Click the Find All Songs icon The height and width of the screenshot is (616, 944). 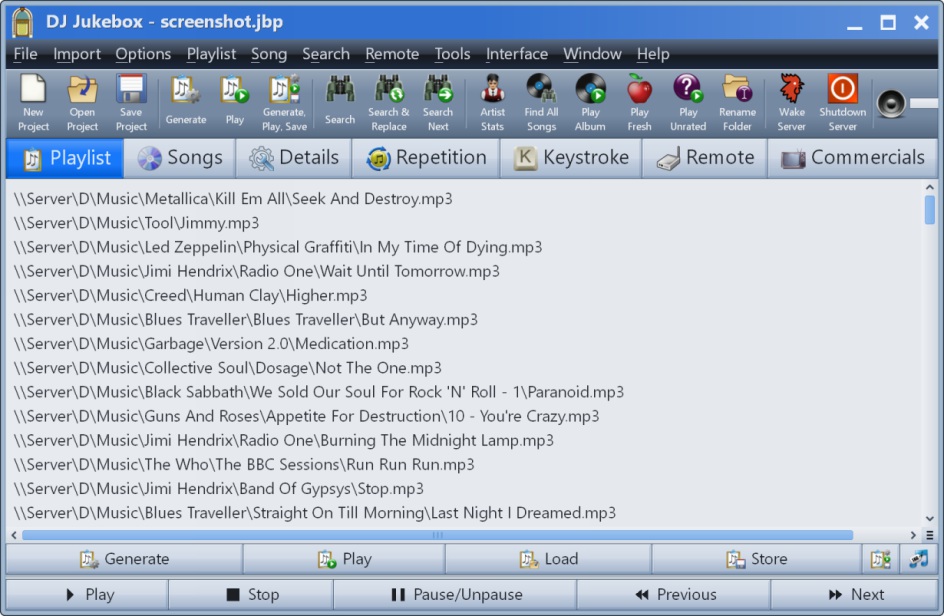point(540,100)
